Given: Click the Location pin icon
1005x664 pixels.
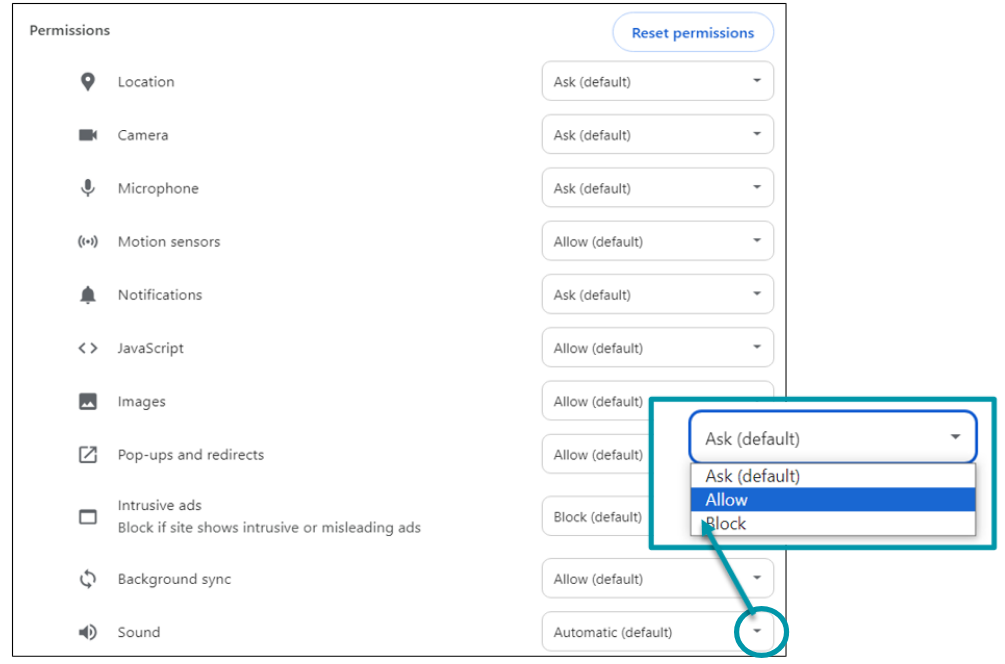Looking at the screenshot, I should 88,81.
